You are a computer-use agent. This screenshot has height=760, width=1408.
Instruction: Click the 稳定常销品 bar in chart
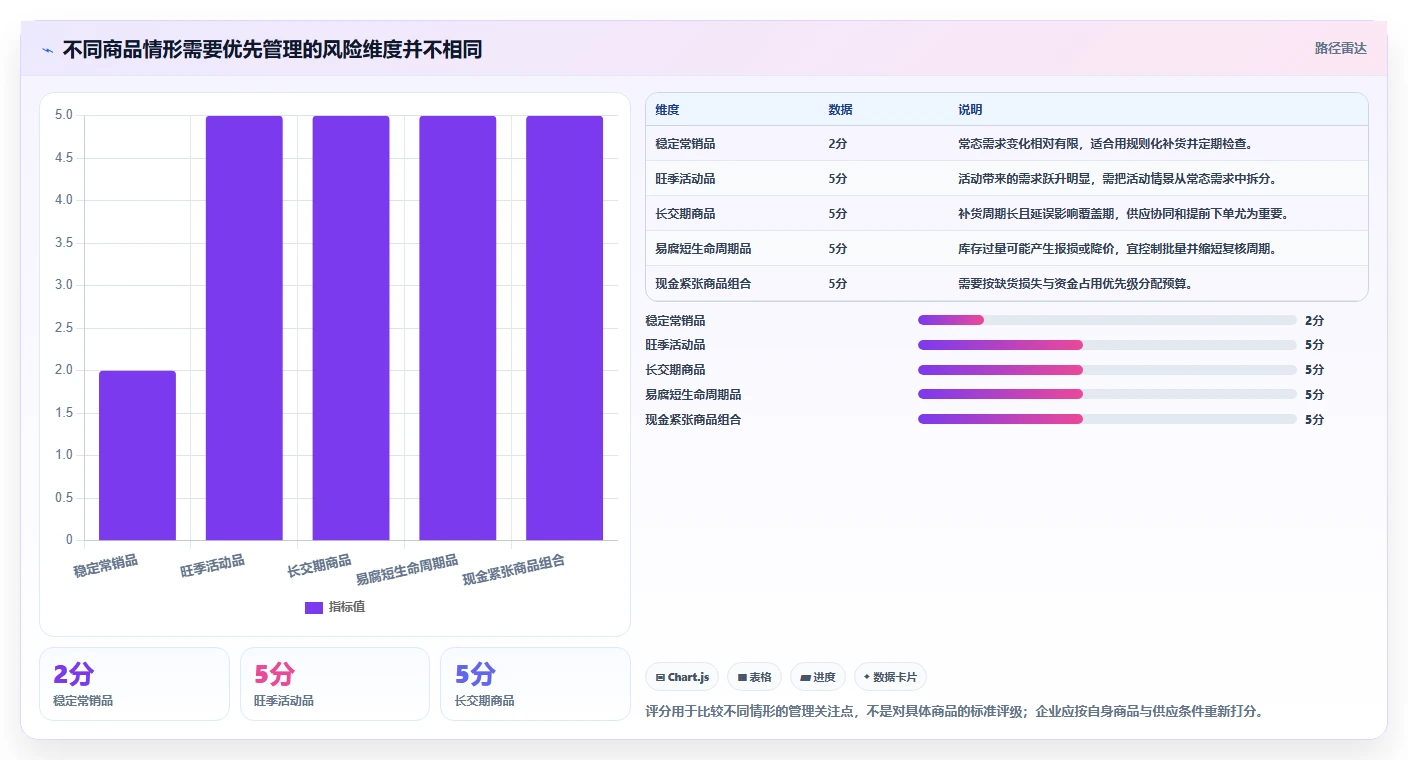coord(137,455)
